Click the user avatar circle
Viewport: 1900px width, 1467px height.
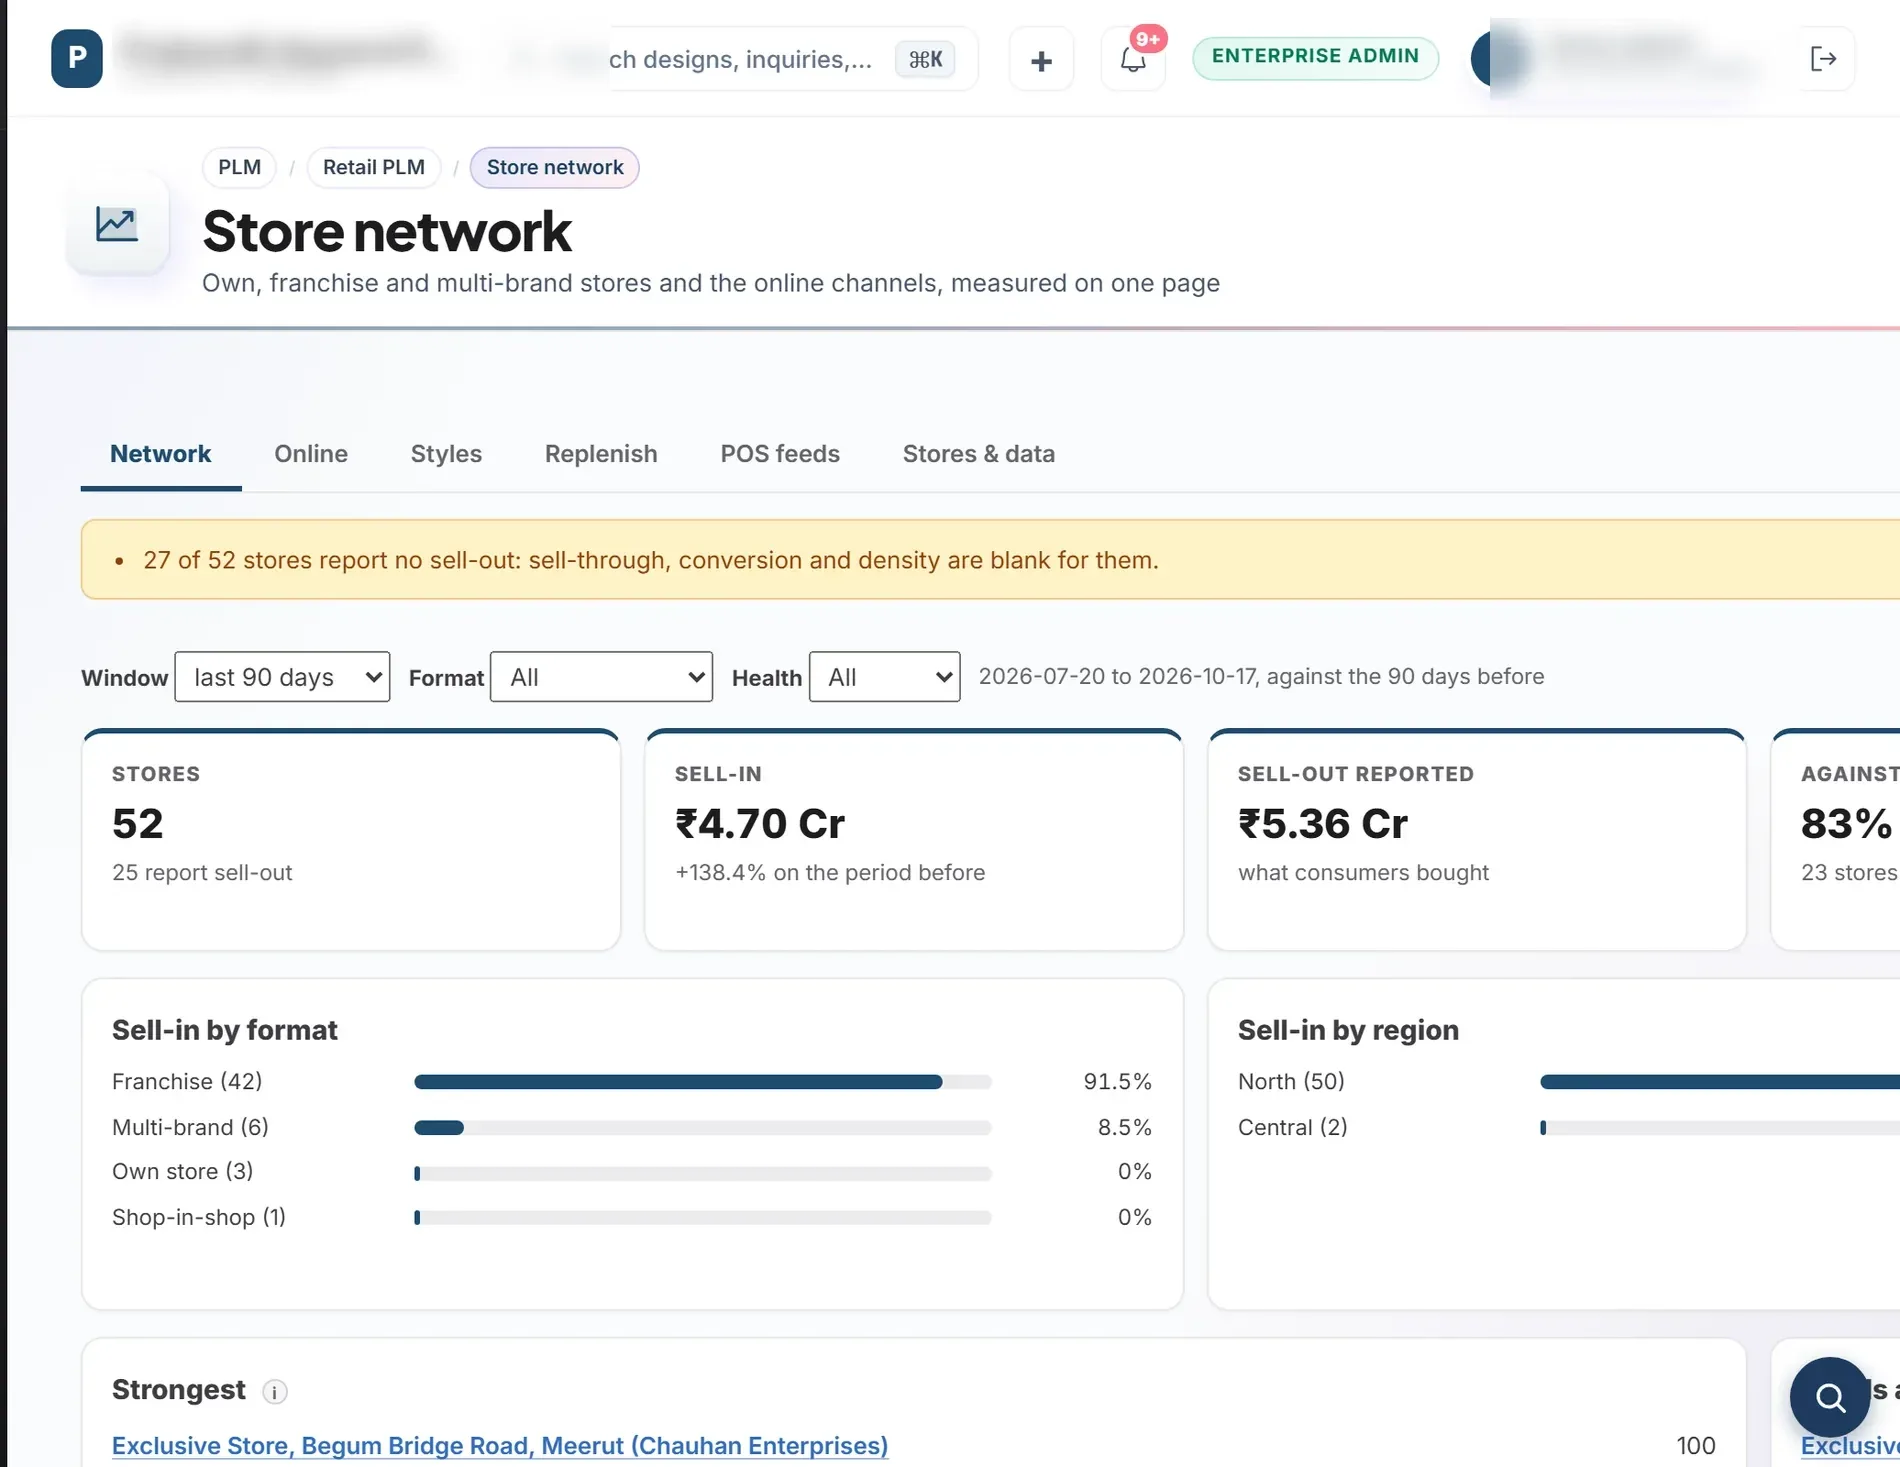pyautogui.click(x=1500, y=58)
